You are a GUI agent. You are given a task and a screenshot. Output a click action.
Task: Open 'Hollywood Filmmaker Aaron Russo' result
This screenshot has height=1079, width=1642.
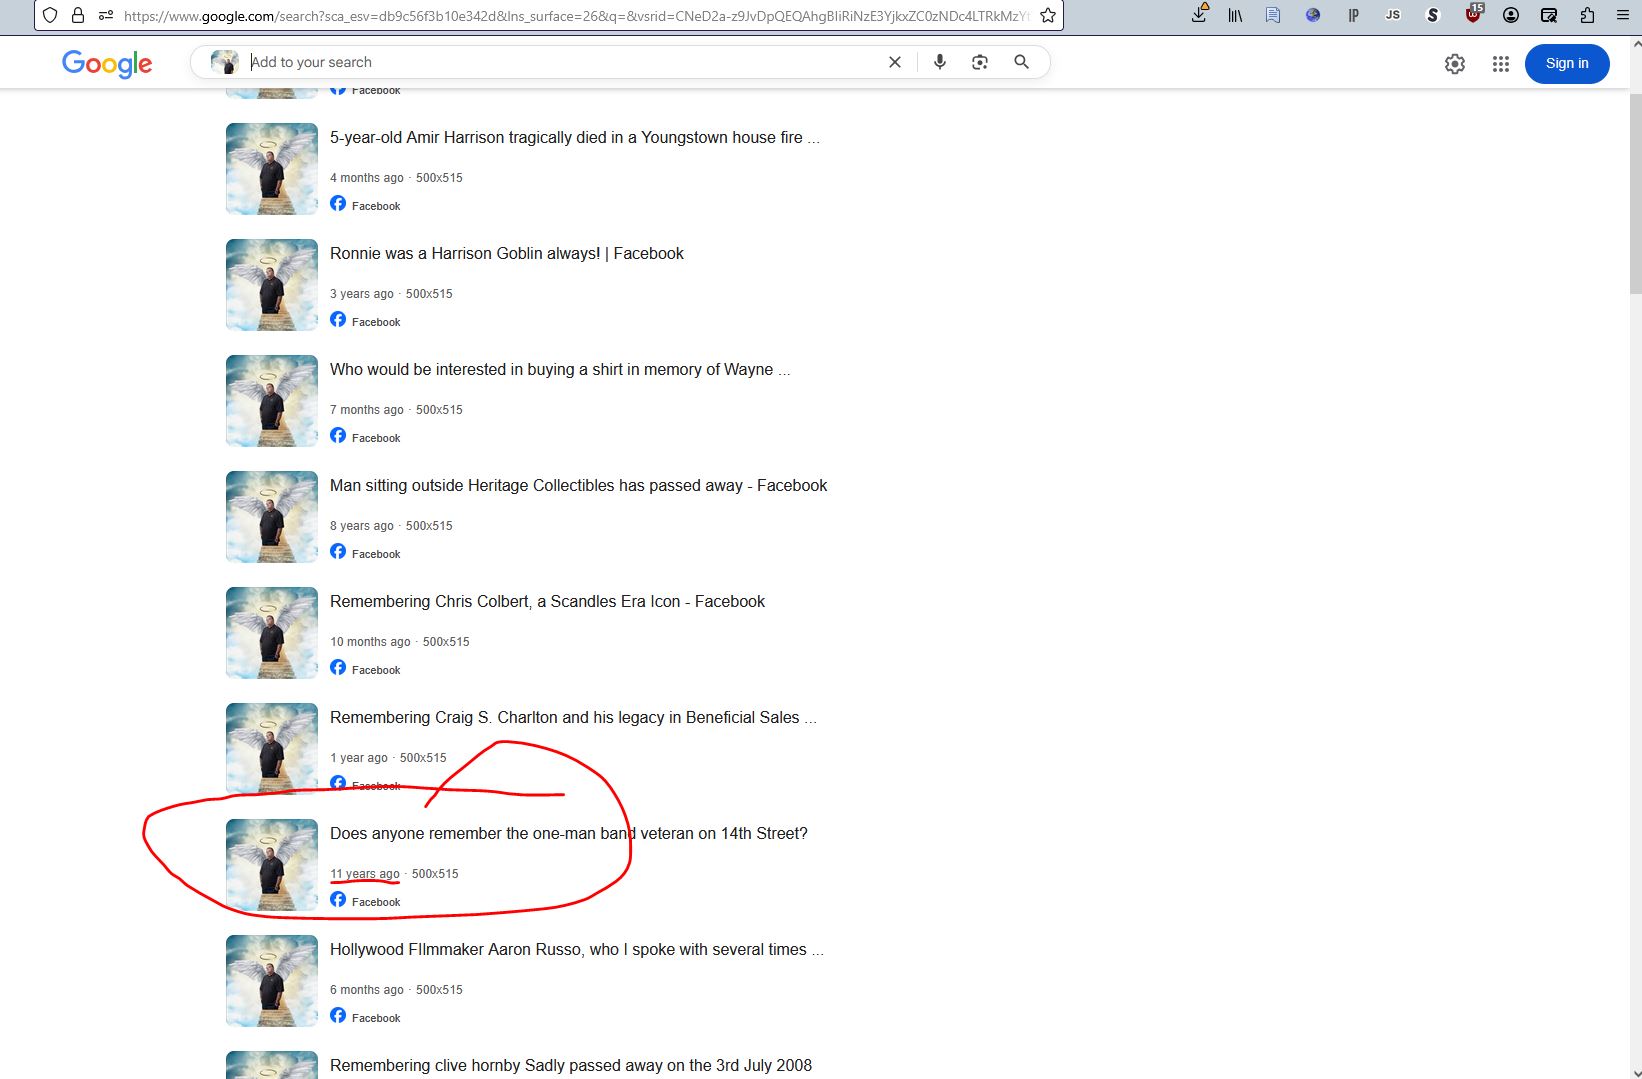577,950
